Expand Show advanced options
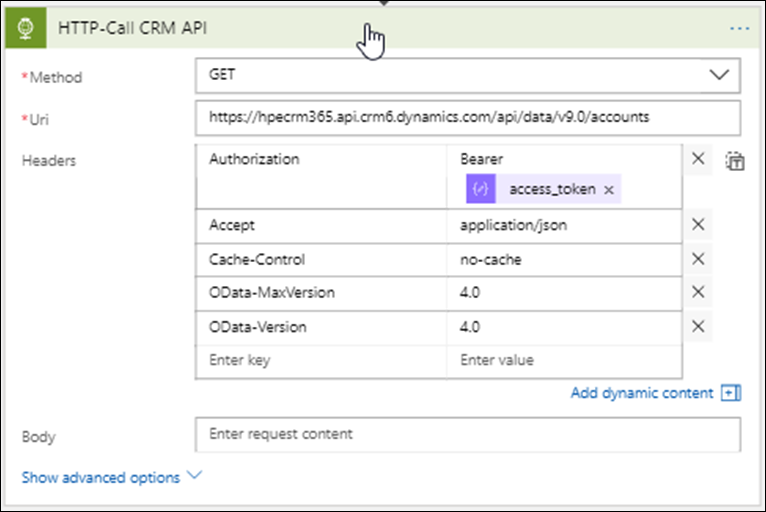This screenshot has width=766, height=512. (x=111, y=478)
